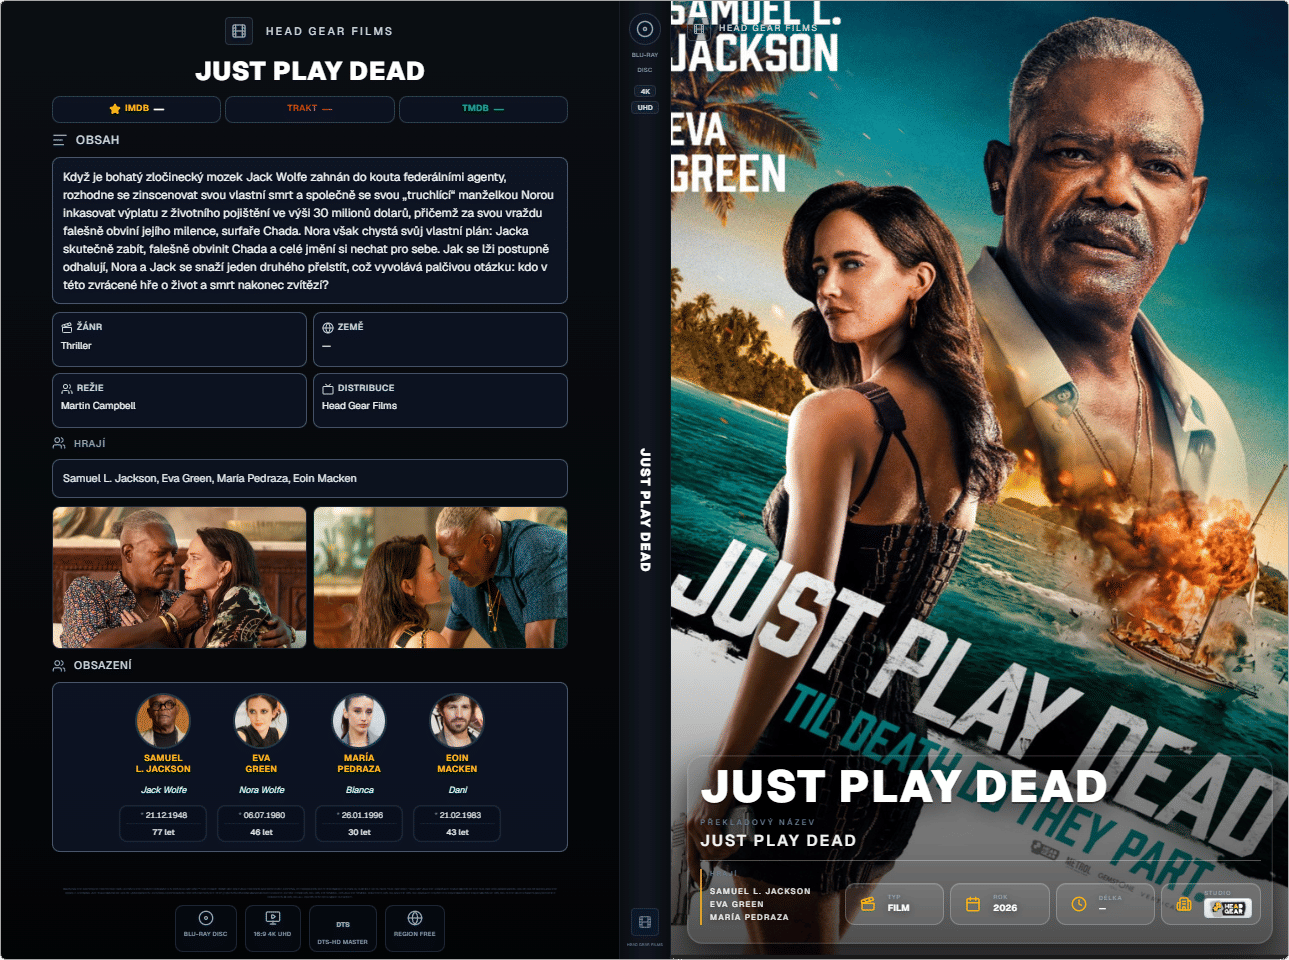1289x960 pixels.
Task: Click the gold star icon next to IMDB
Action: [115, 108]
